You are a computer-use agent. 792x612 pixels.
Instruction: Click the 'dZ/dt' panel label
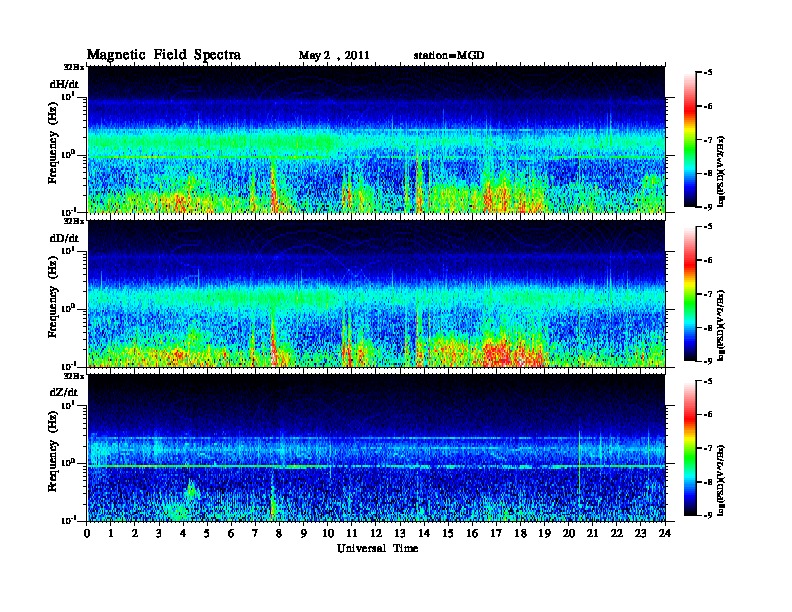(64, 392)
